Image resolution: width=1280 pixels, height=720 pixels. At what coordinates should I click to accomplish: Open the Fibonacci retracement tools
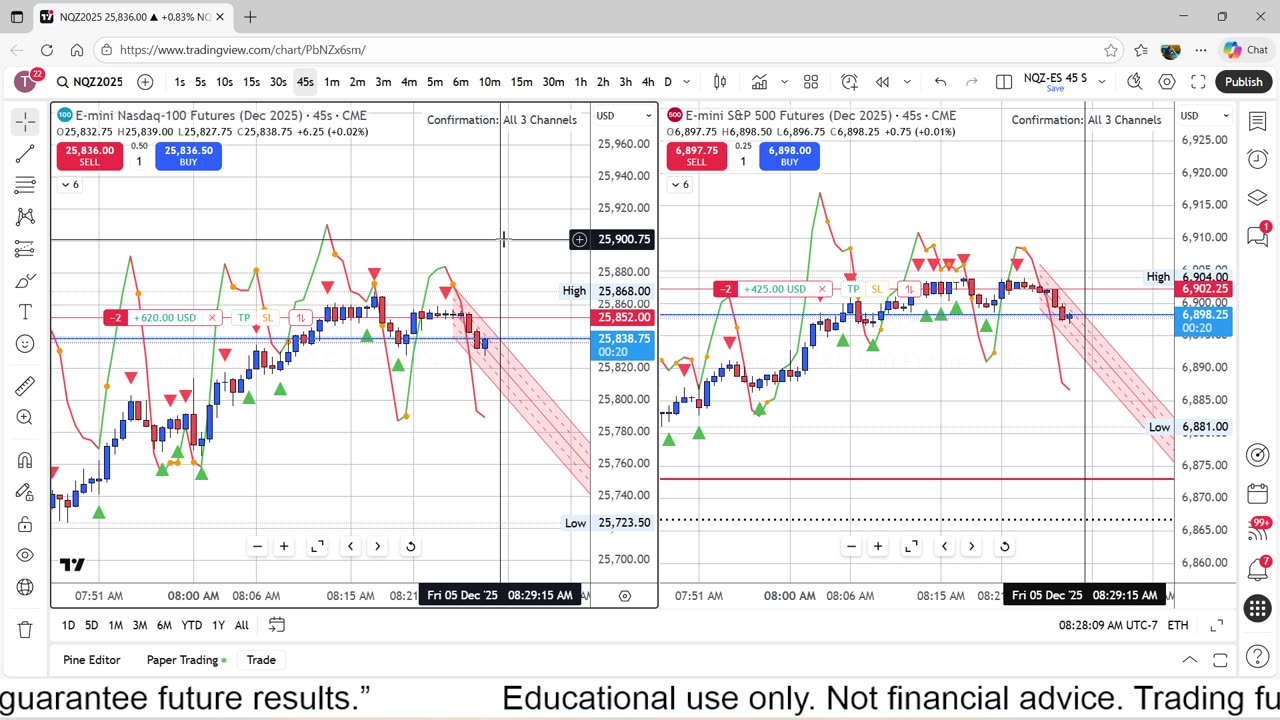point(26,185)
